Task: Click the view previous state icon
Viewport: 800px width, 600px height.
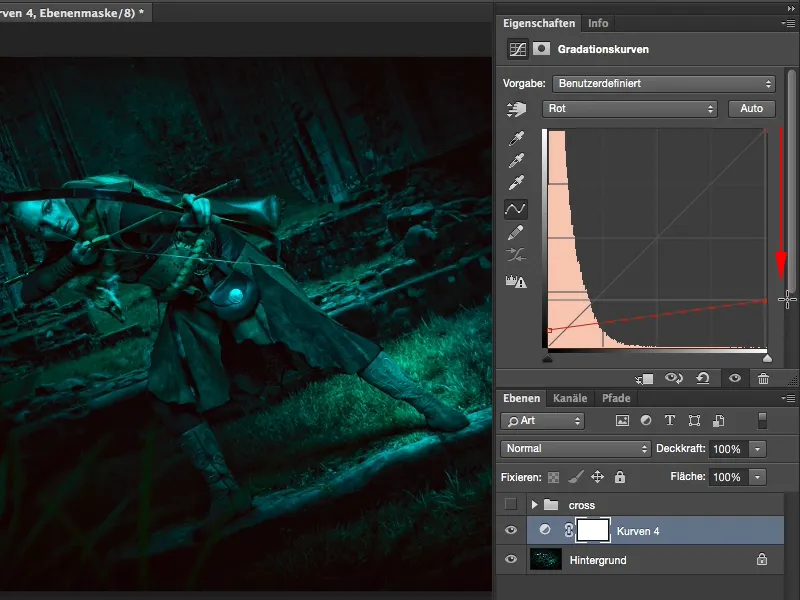Action: (x=673, y=378)
